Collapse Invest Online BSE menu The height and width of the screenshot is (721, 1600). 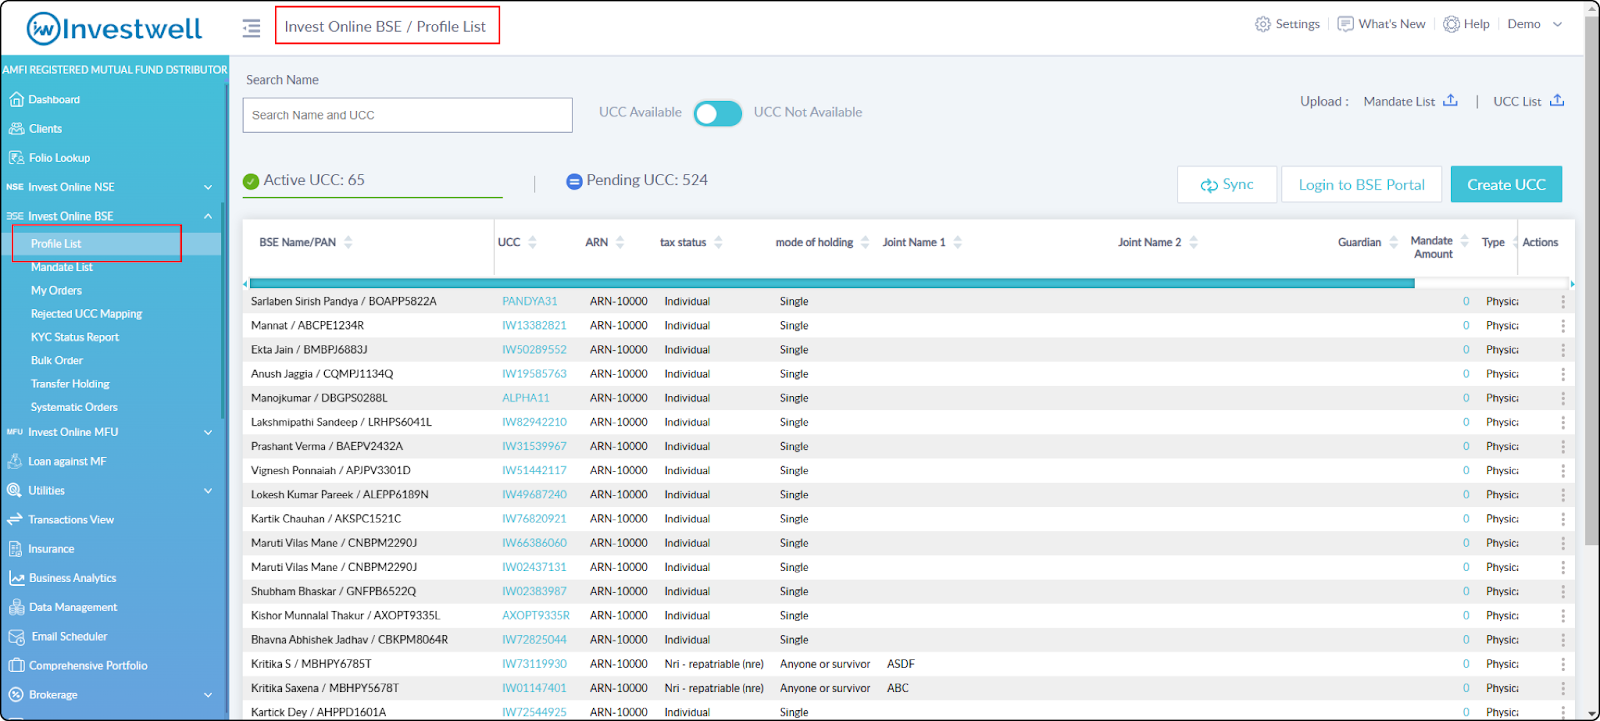tap(208, 216)
